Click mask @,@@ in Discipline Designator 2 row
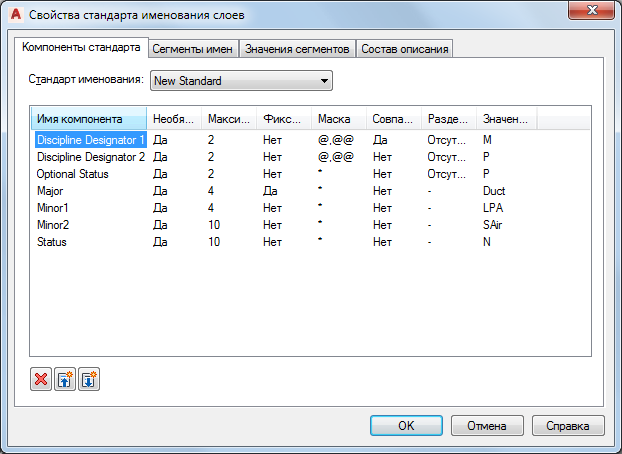 click(336, 157)
